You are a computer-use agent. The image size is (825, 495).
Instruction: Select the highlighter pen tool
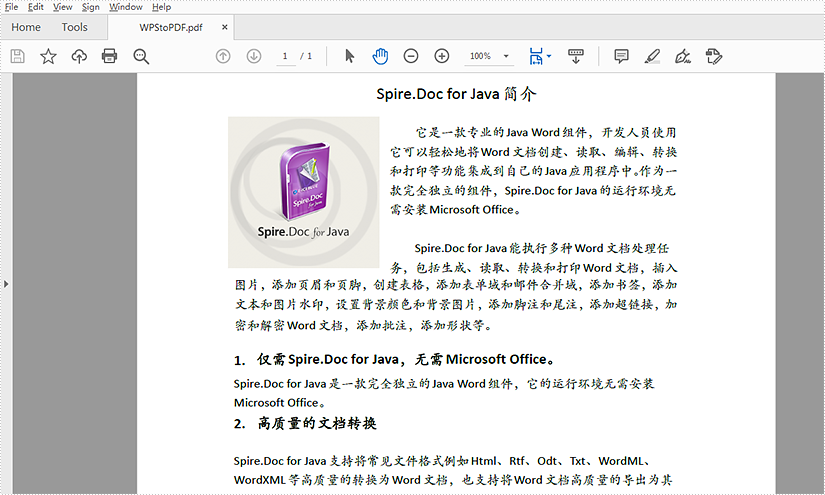[652, 56]
